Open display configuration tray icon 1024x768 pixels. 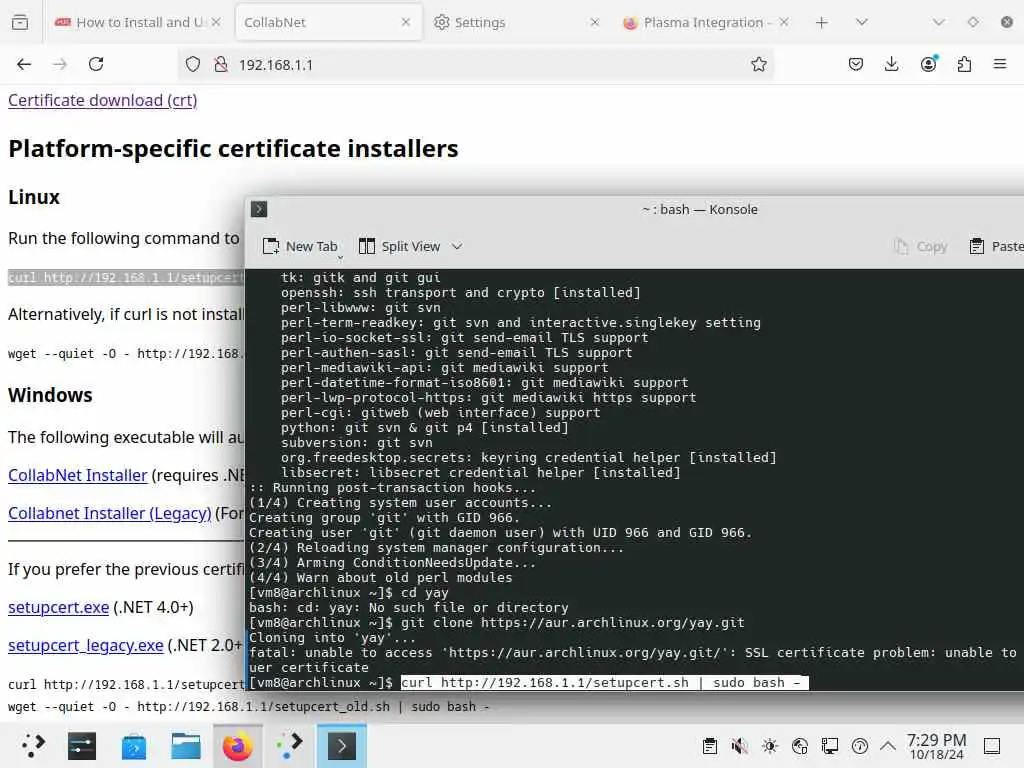click(830, 746)
